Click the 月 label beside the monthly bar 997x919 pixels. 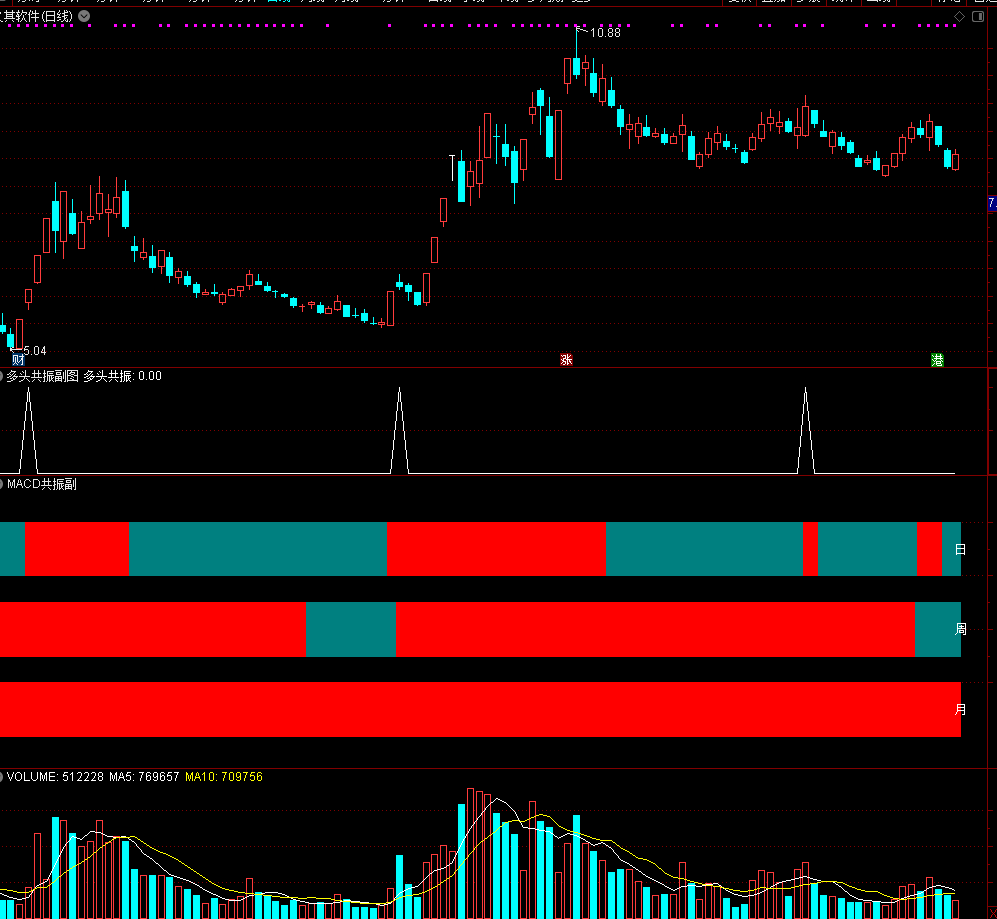click(x=961, y=709)
